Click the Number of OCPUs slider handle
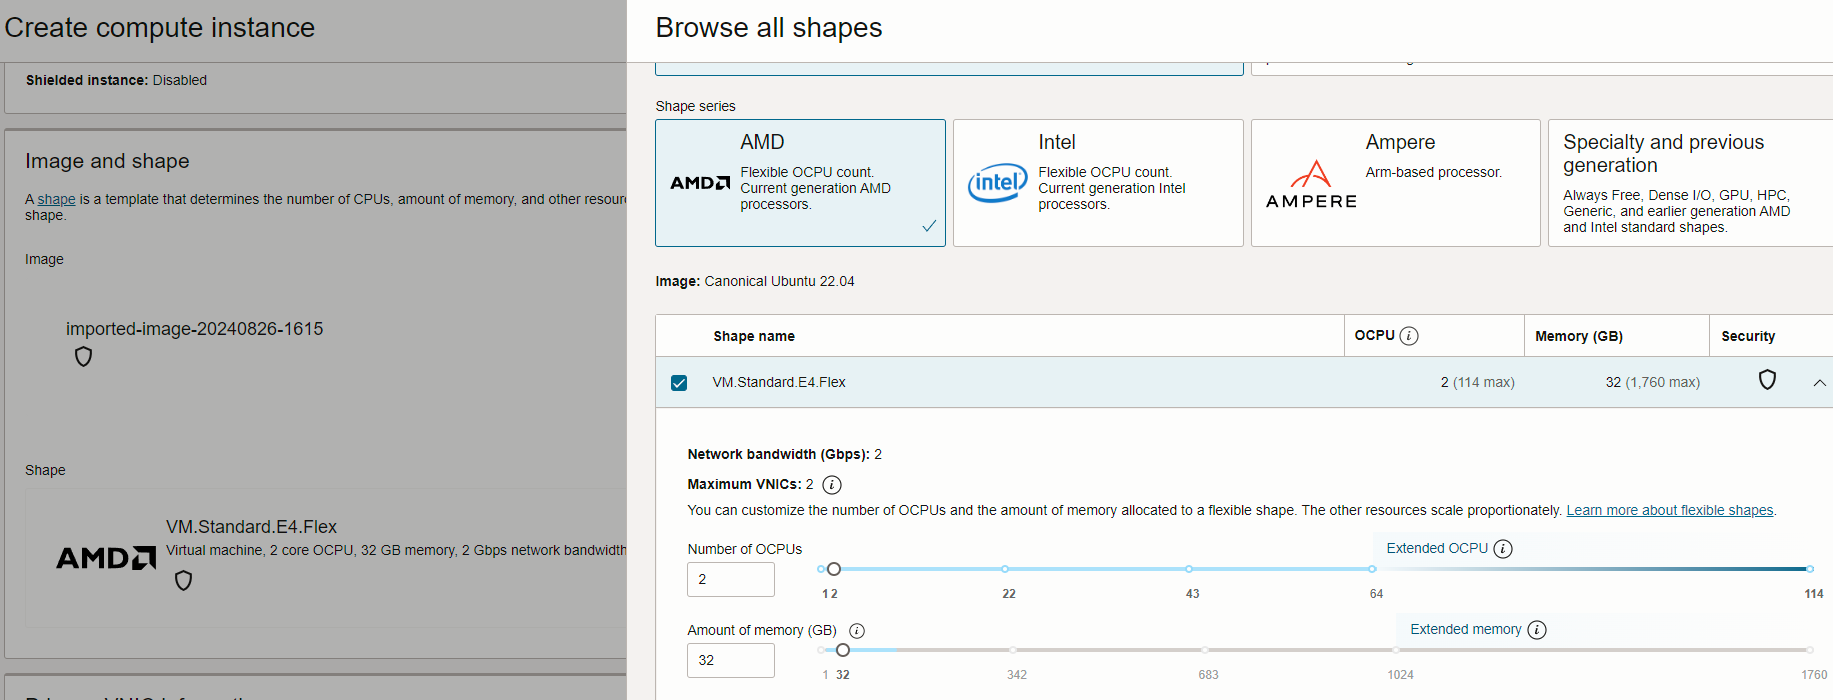The height and width of the screenshot is (700, 1833). tap(834, 569)
